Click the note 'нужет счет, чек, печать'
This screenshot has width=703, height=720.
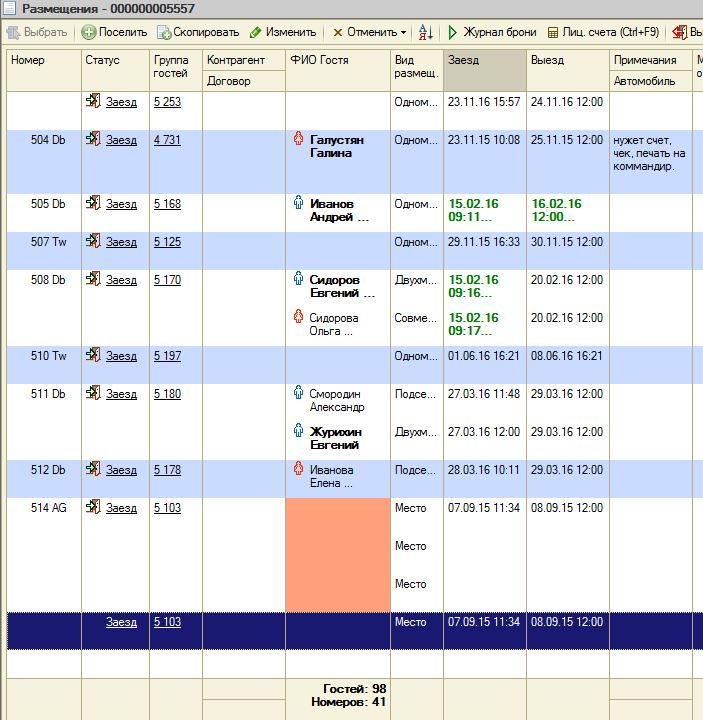click(649, 153)
